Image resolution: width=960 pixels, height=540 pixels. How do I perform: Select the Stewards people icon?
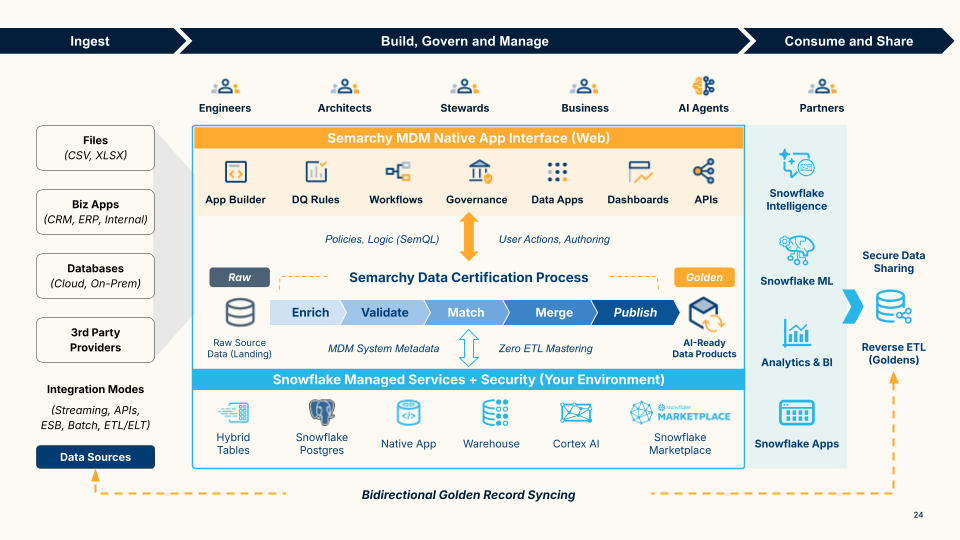464,87
